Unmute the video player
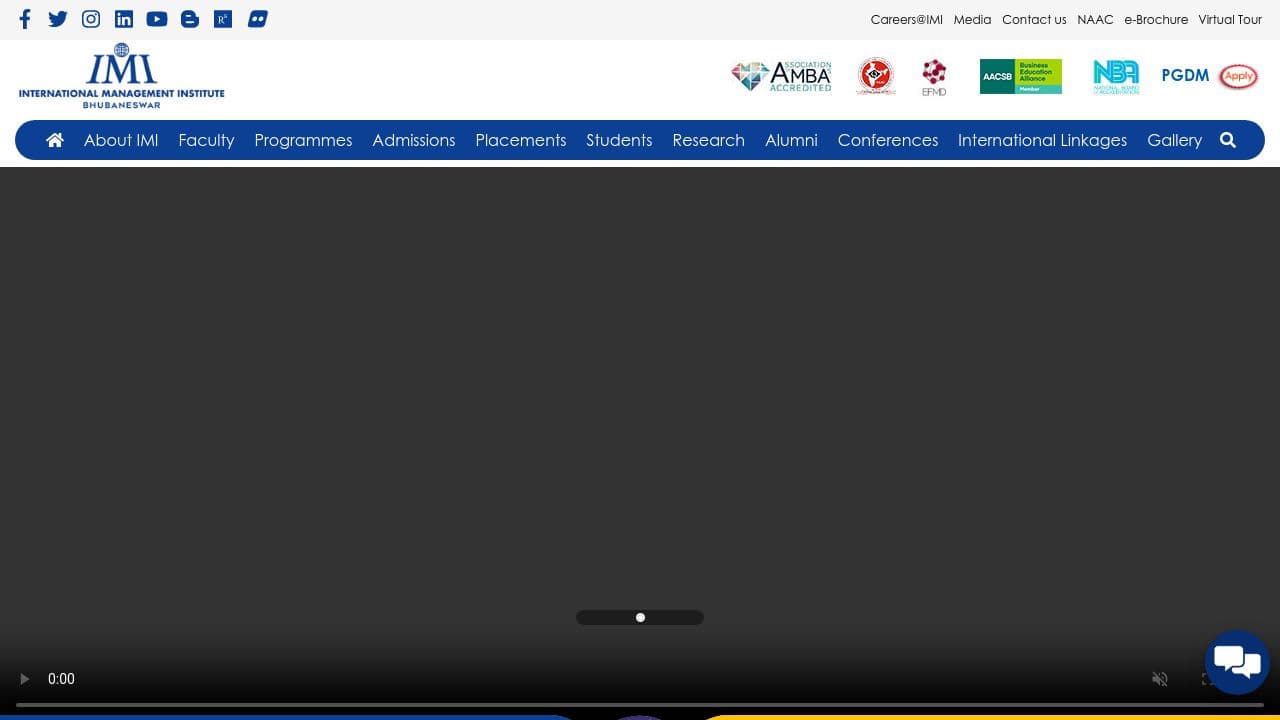Screen dimensions: 1280x720 pos(1160,679)
